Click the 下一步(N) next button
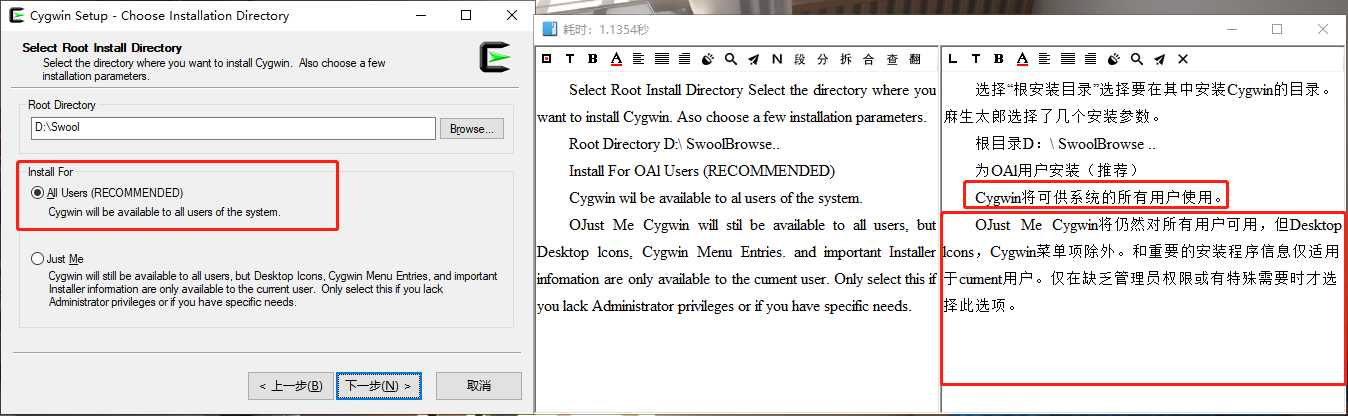This screenshot has width=1348, height=416. (x=377, y=385)
